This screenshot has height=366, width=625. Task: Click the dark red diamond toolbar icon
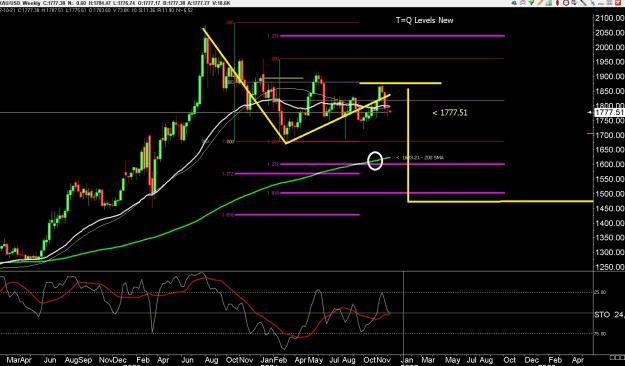[558, 3]
